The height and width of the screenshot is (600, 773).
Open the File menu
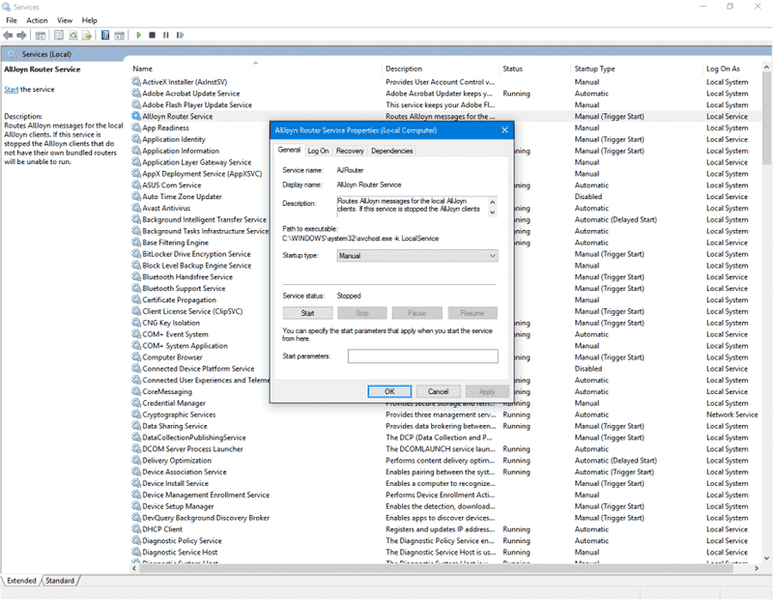(11, 20)
